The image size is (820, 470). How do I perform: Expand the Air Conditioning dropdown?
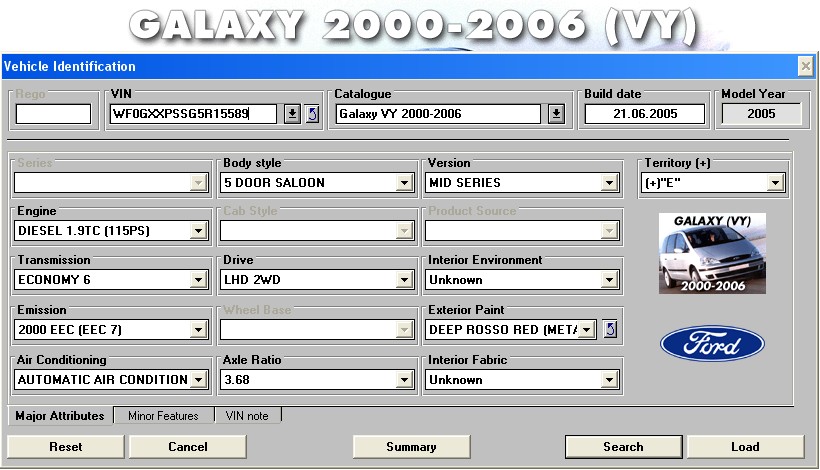pyautogui.click(x=199, y=380)
